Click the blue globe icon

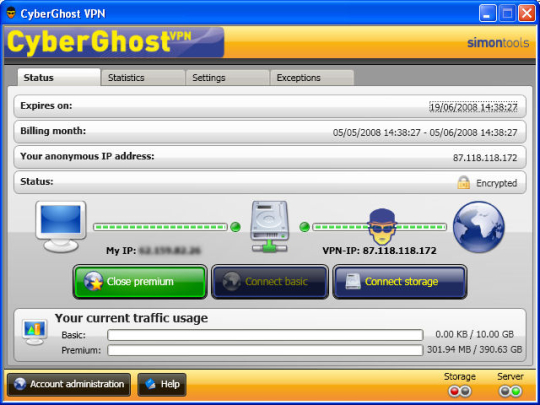(x=478, y=227)
